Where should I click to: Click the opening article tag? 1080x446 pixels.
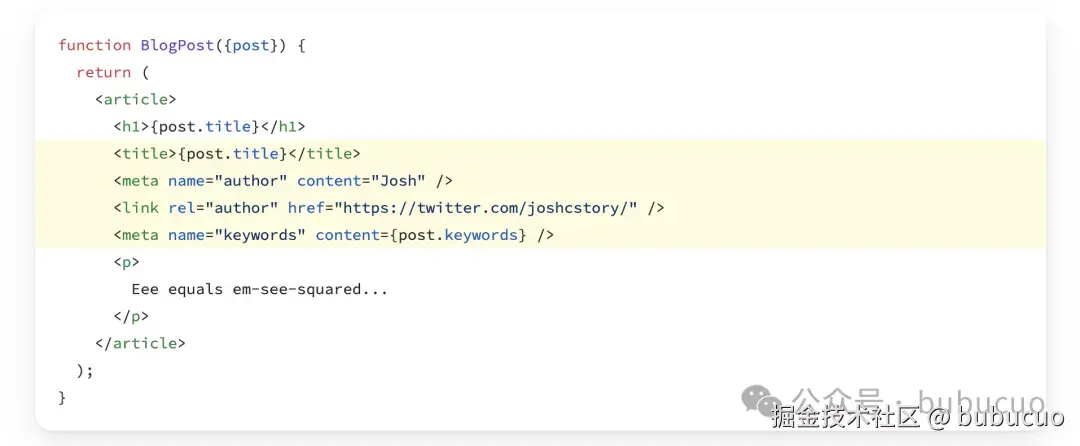[x=136, y=99]
